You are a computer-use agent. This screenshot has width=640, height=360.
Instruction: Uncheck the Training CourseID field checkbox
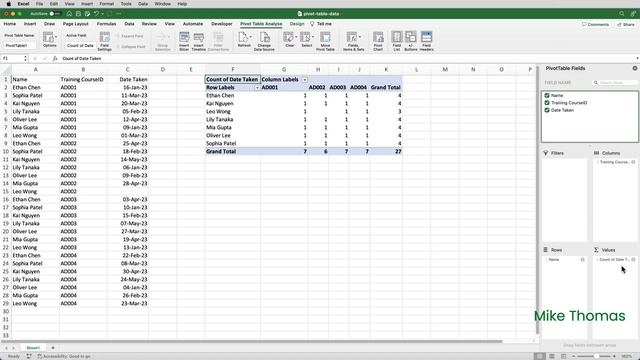(x=547, y=102)
